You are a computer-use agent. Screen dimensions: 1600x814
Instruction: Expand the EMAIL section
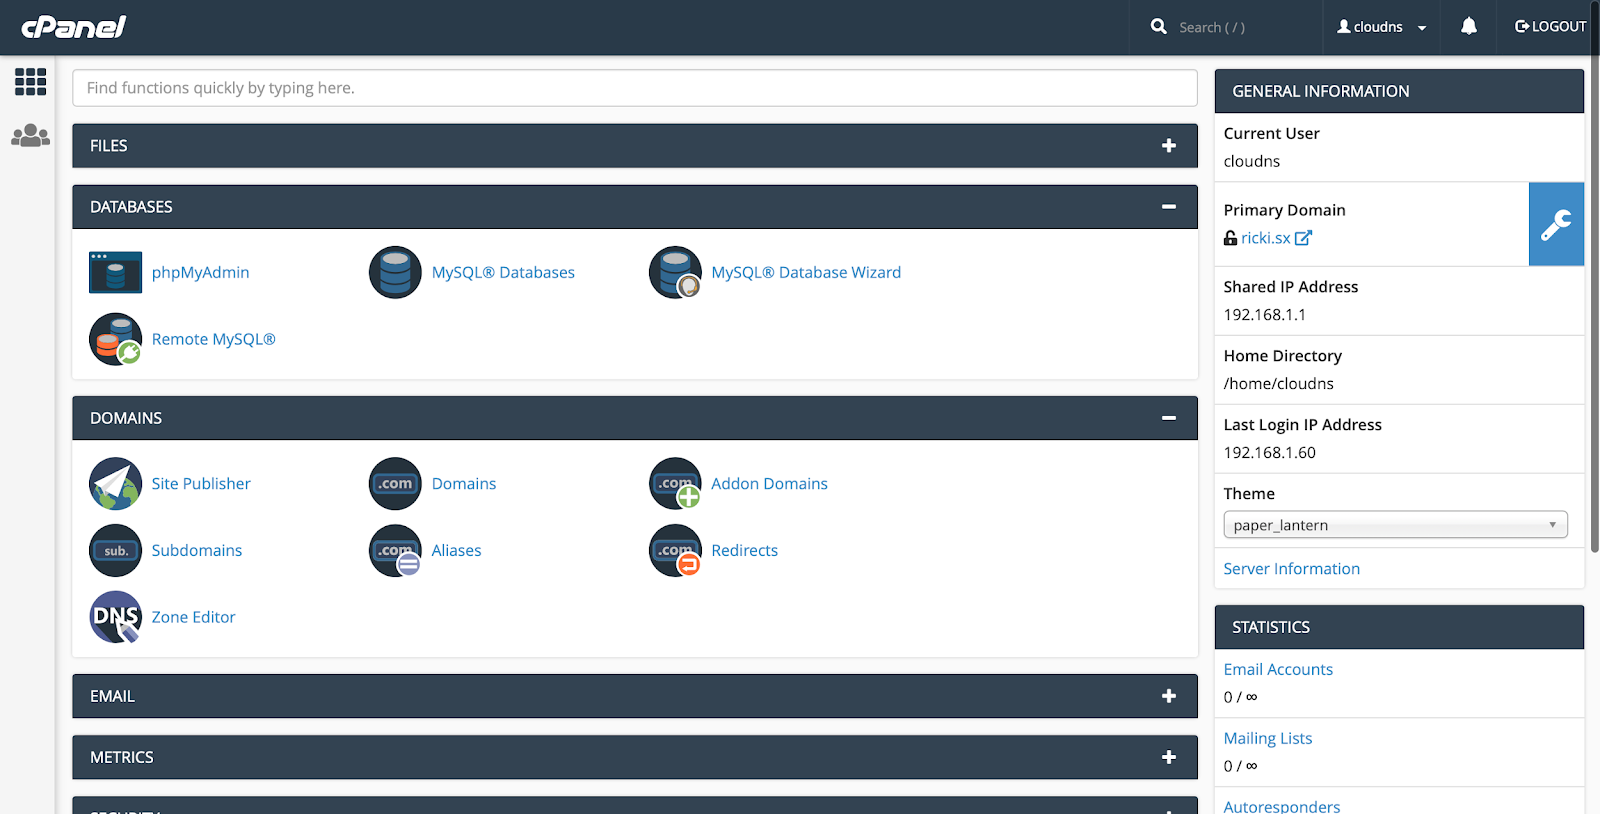pos(1168,696)
